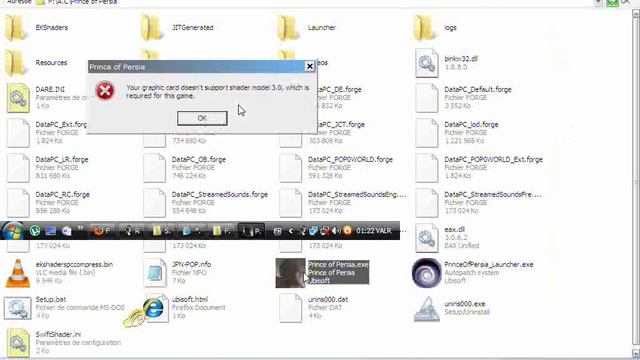Select the DataPC_RC.forge file
Image resolution: width=640 pixels, height=360 pixels.
(49, 203)
